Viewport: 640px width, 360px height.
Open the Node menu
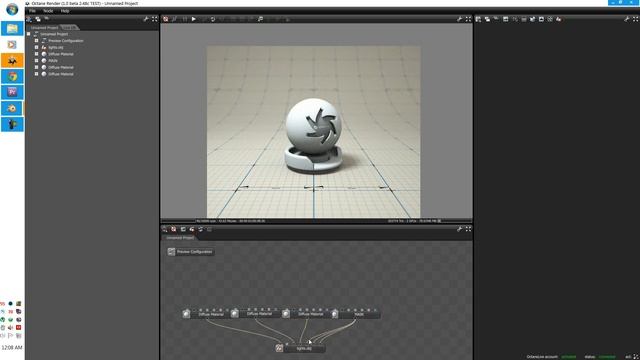[x=48, y=11]
